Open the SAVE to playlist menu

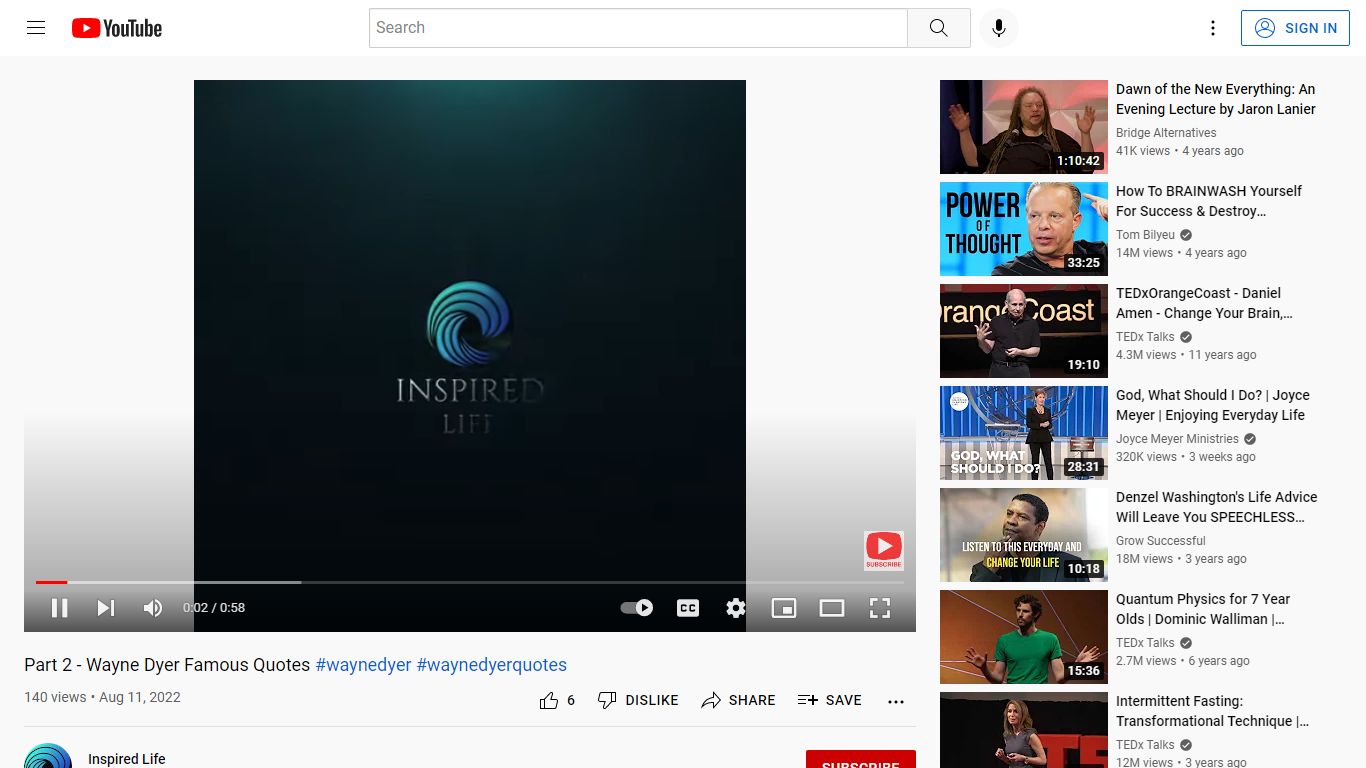829,701
